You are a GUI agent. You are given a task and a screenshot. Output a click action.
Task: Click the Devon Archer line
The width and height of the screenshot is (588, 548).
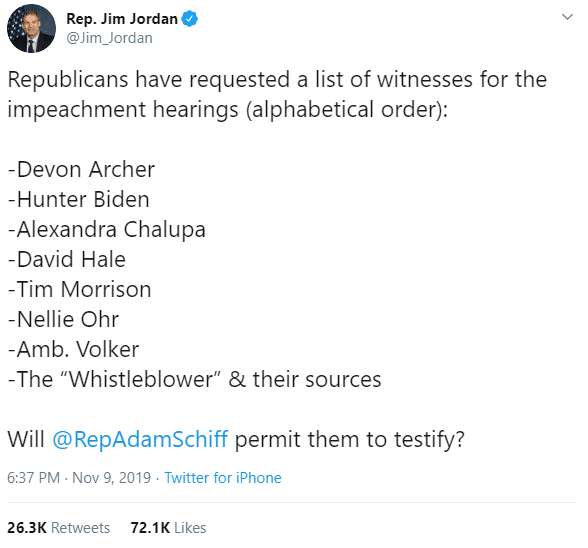81,169
